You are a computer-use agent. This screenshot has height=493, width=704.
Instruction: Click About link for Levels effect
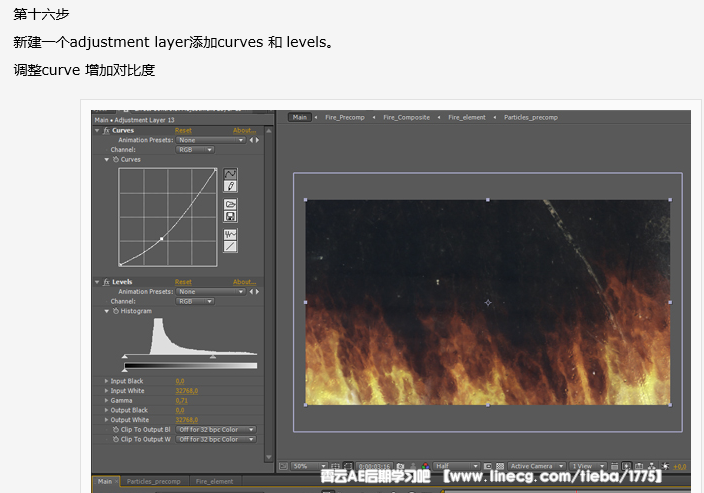(244, 282)
